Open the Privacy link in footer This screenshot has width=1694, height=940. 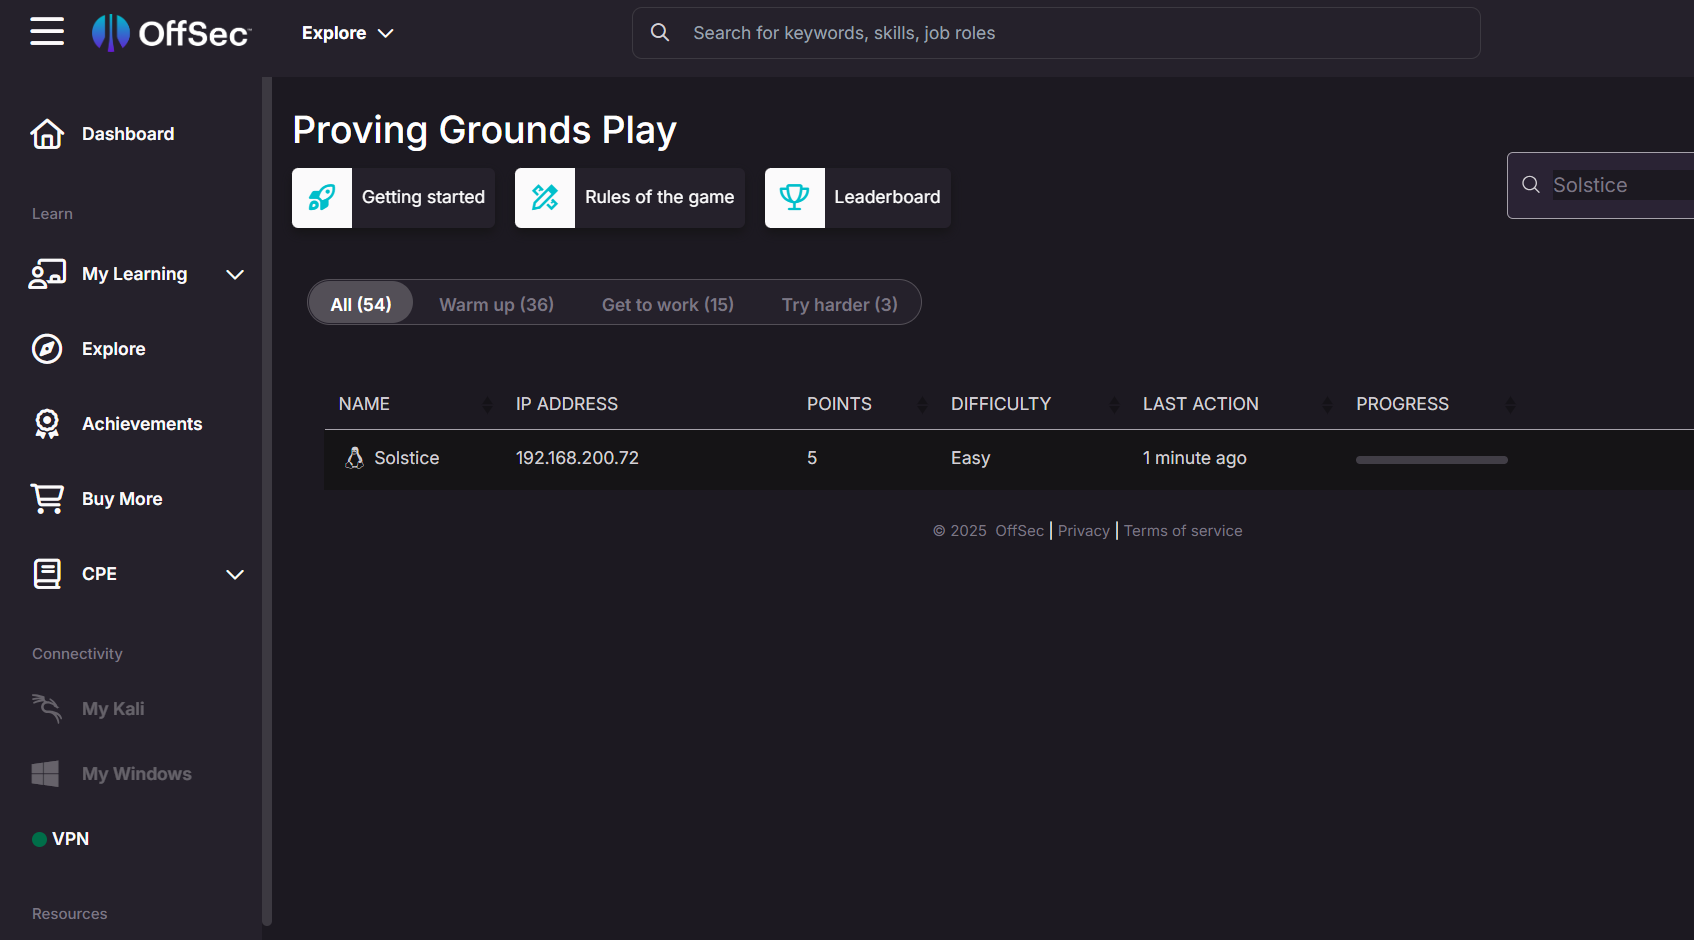(x=1084, y=531)
